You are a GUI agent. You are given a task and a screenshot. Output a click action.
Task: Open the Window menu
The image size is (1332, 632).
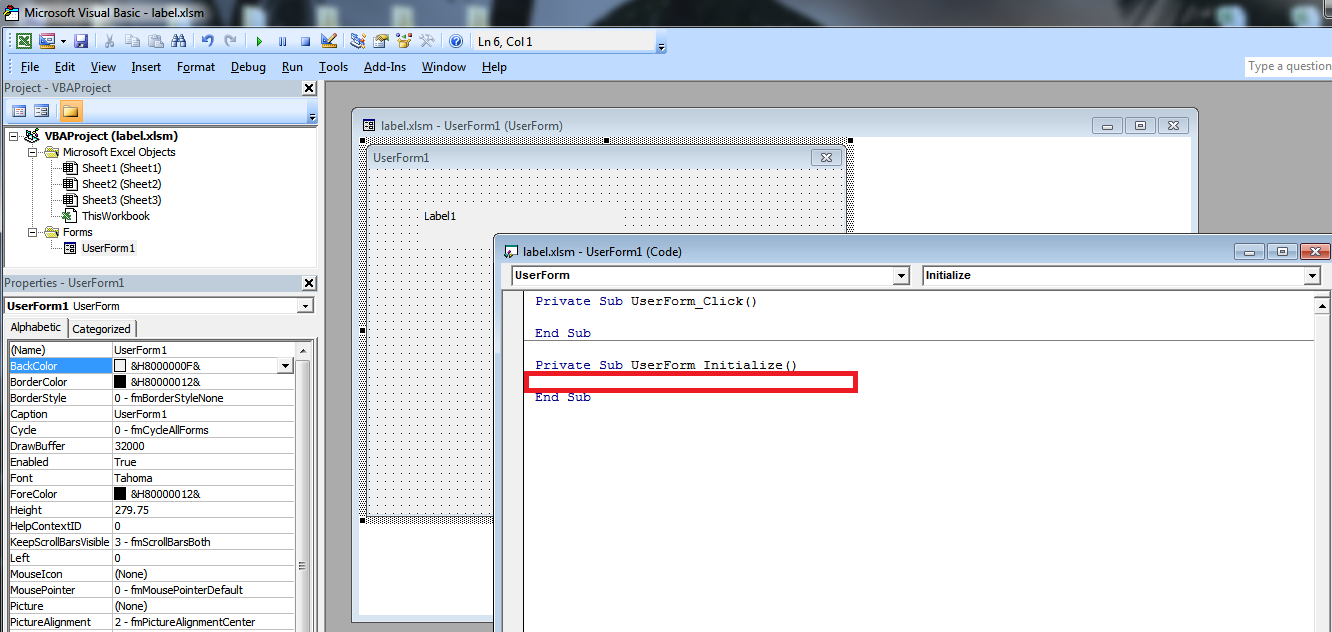pyautogui.click(x=443, y=67)
